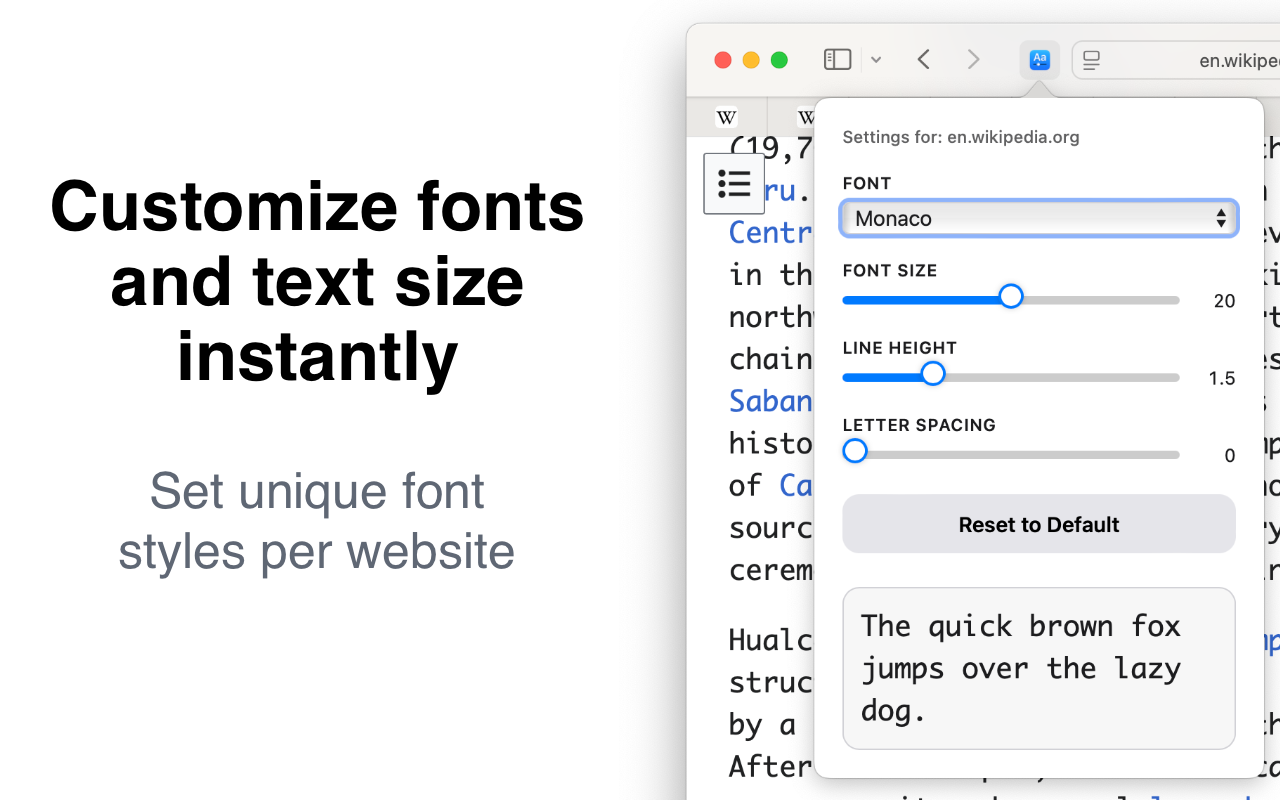Go back with the left arrow
This screenshot has width=1280, height=800.
[x=924, y=60]
